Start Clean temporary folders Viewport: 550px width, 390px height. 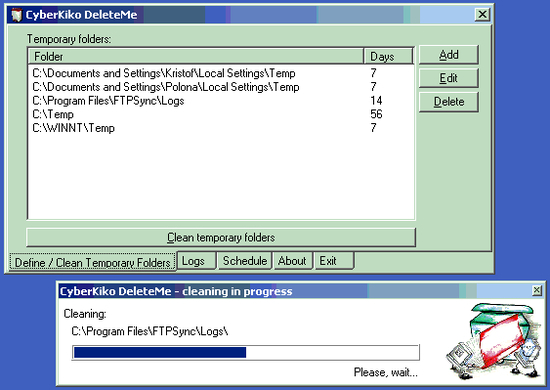[x=221, y=237]
